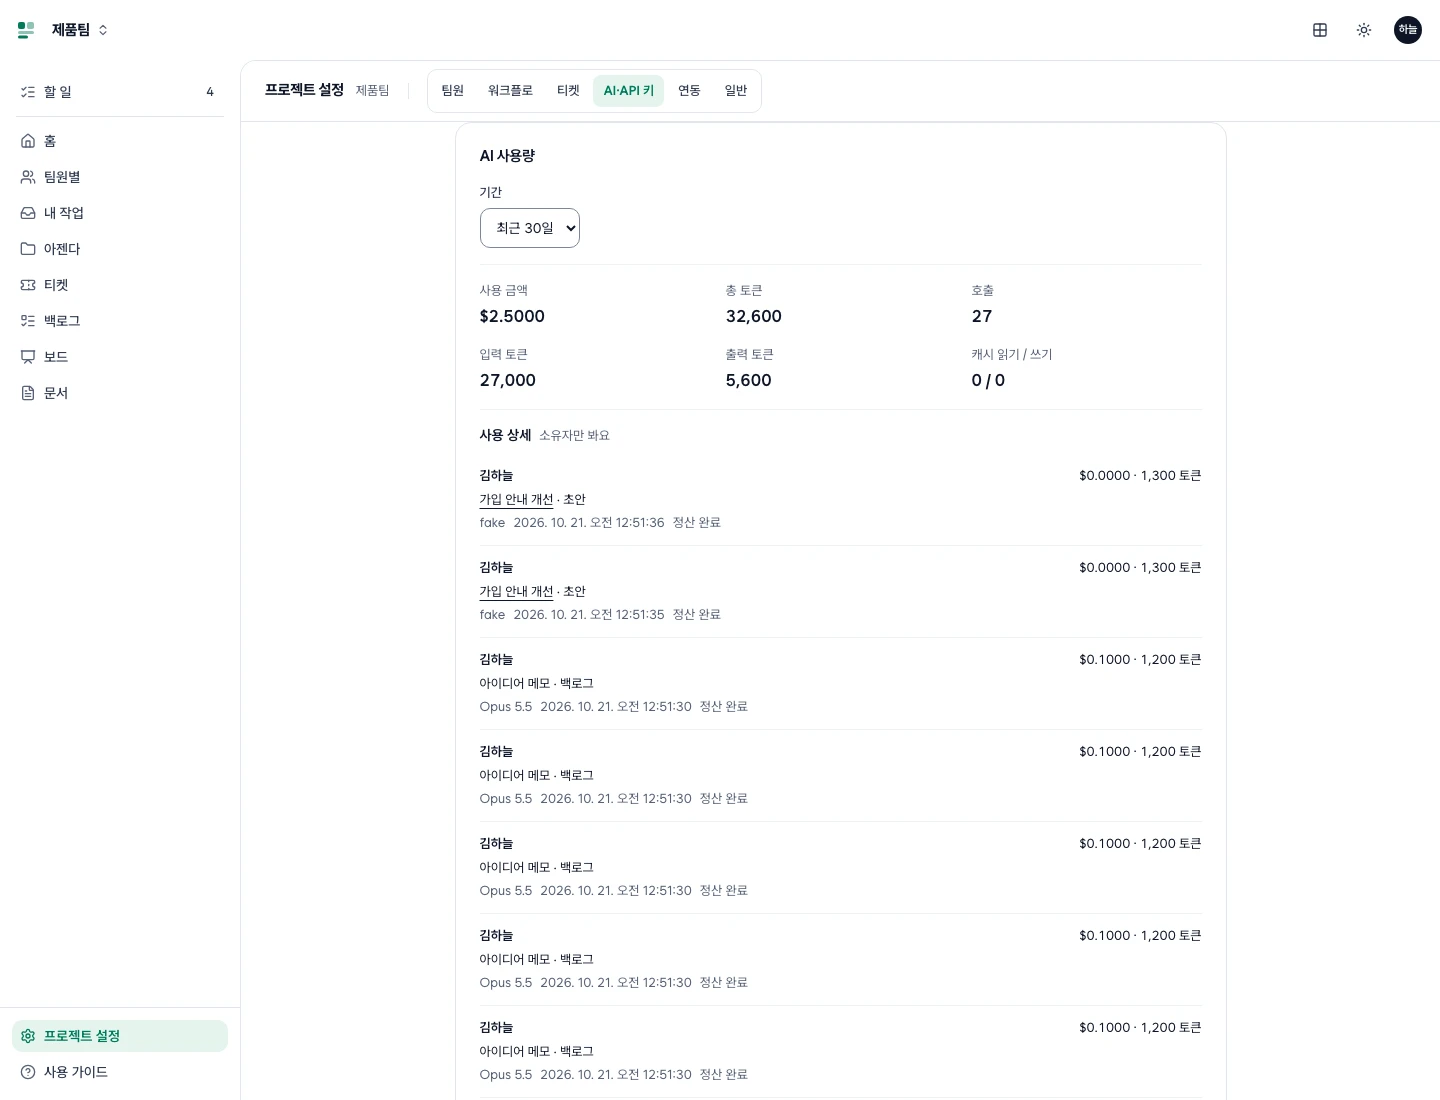Switch to the 연동 tab
The image size is (1440, 1100).
(x=689, y=91)
